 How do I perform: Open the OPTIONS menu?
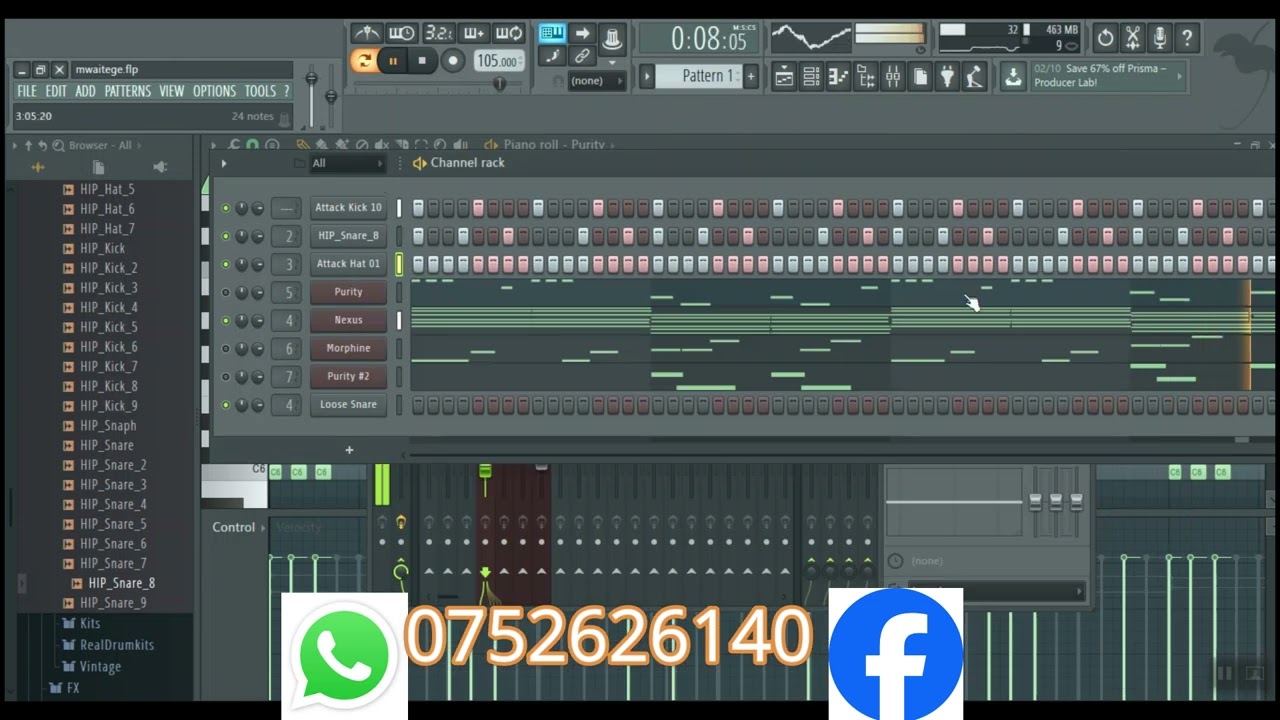tap(215, 91)
